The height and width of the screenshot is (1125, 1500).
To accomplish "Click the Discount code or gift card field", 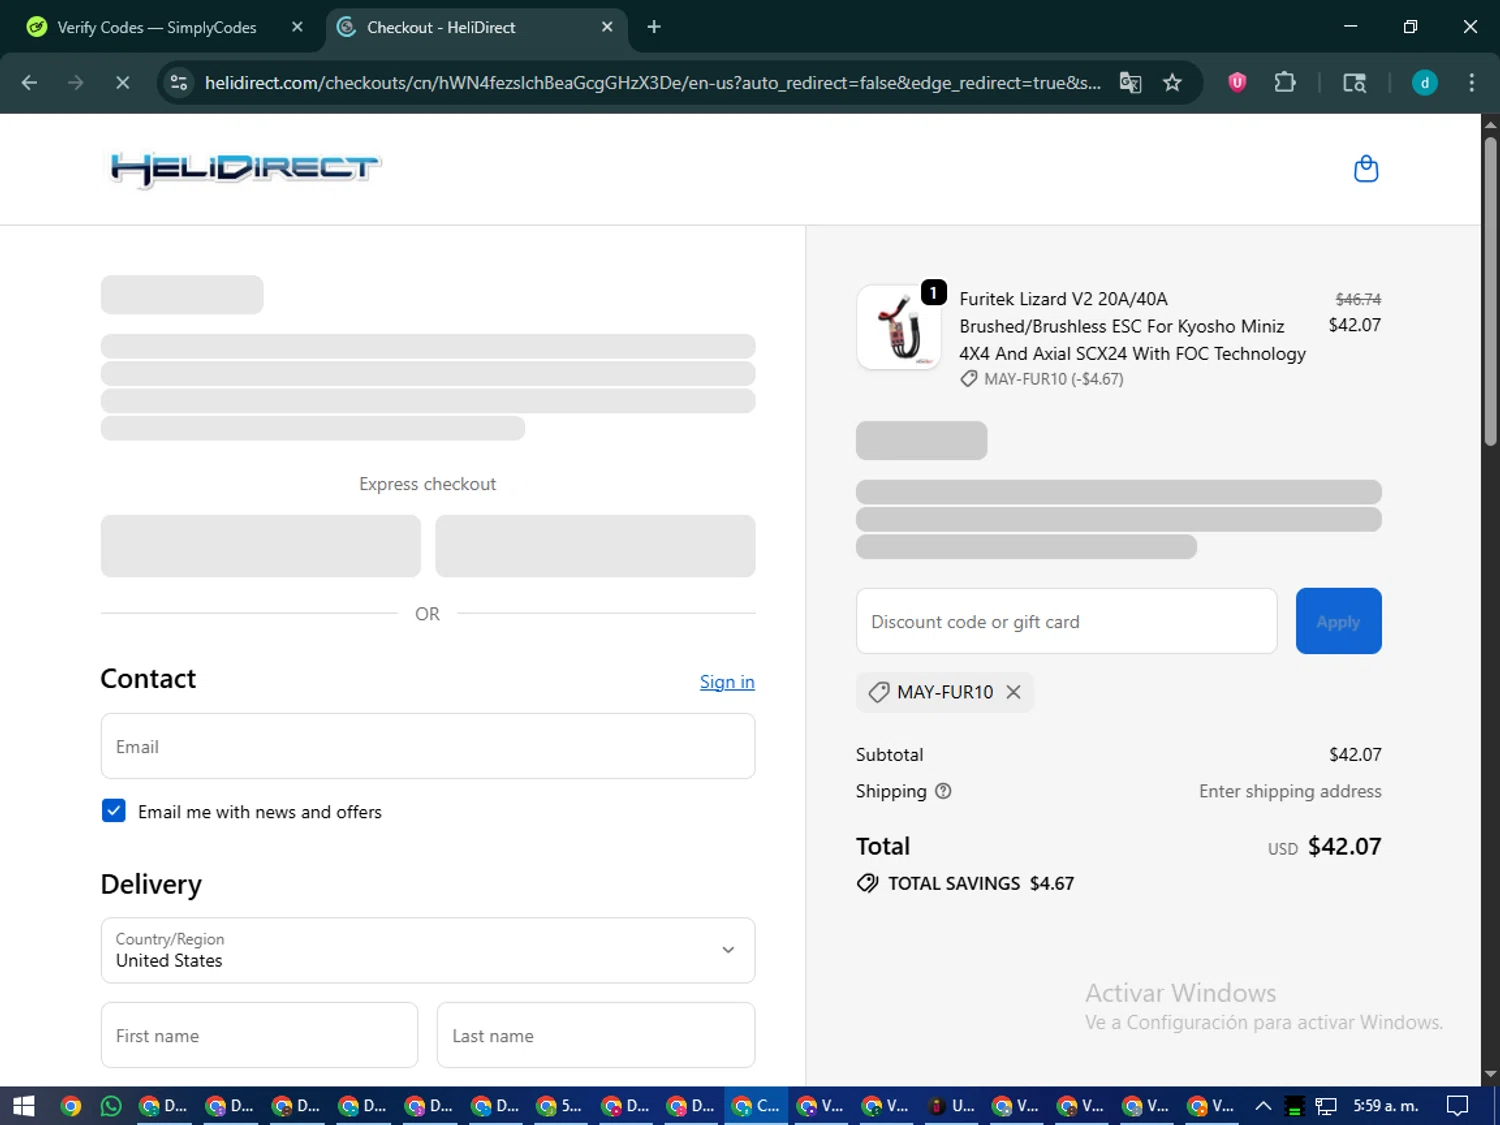I will pyautogui.click(x=1066, y=621).
